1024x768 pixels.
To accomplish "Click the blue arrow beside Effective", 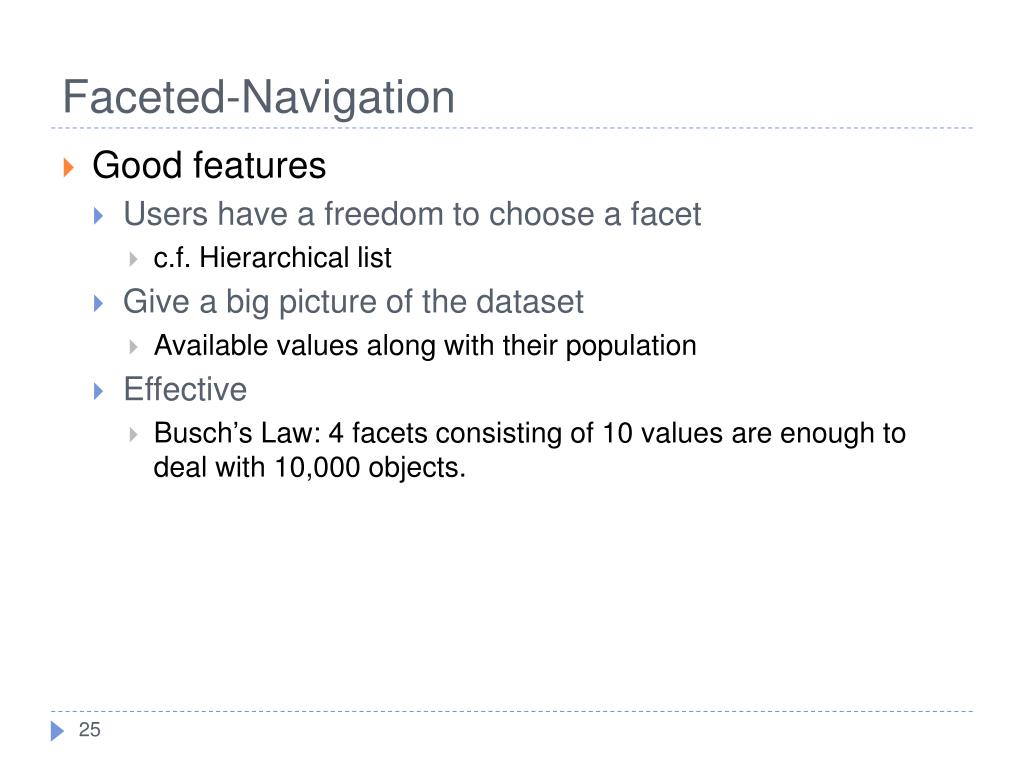I will pyautogui.click(x=99, y=391).
